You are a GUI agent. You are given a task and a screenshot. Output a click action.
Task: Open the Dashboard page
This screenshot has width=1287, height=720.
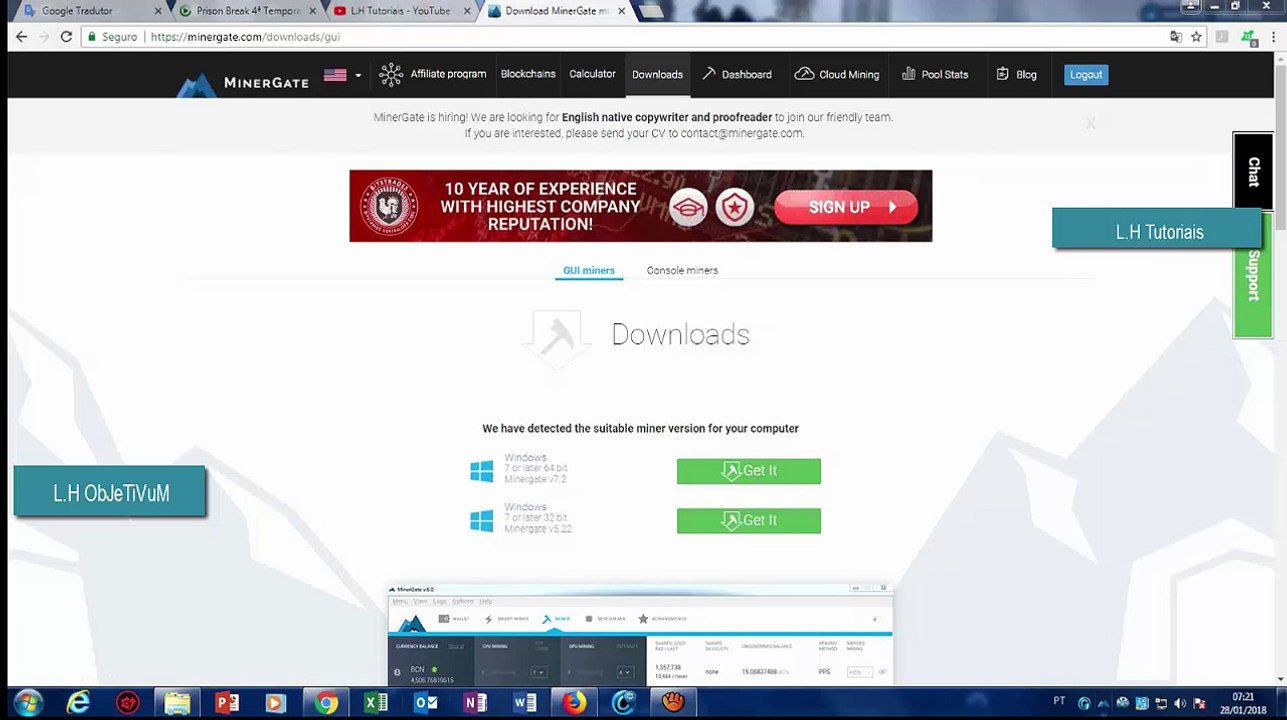pyautogui.click(x=737, y=74)
